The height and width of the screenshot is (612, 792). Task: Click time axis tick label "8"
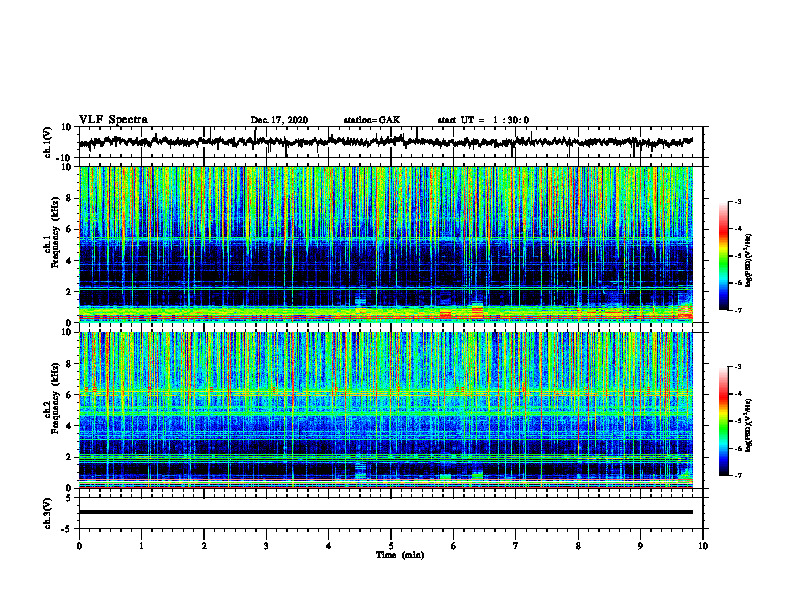click(578, 546)
